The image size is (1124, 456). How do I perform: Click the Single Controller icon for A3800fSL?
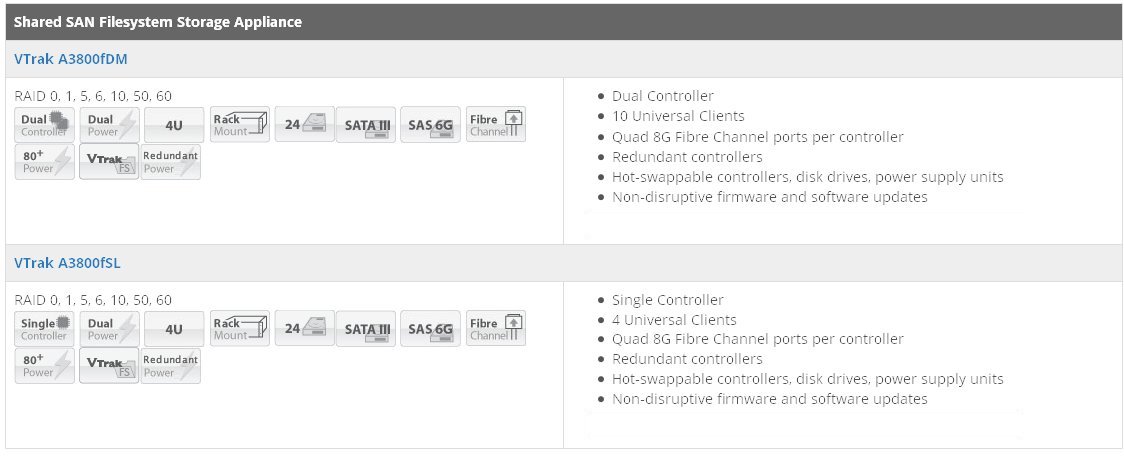click(x=44, y=329)
